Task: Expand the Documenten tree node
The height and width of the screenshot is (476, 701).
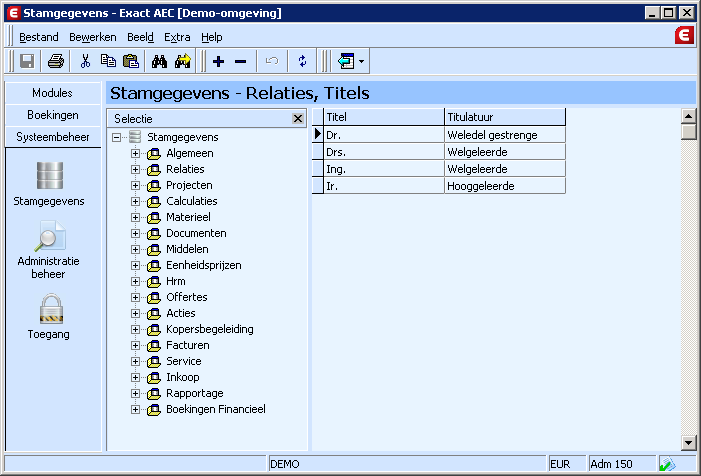Action: point(135,233)
